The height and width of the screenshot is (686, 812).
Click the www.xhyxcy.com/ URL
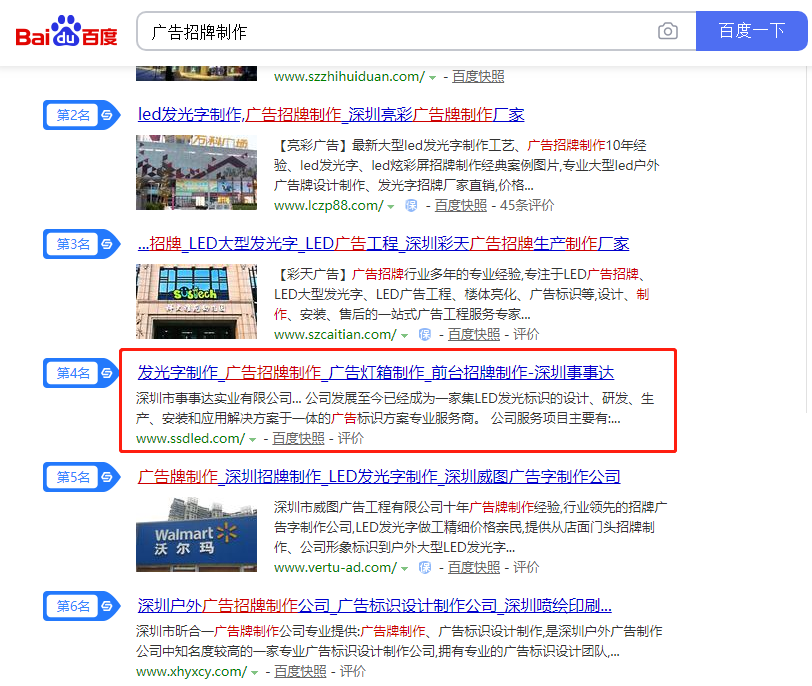[192, 672]
